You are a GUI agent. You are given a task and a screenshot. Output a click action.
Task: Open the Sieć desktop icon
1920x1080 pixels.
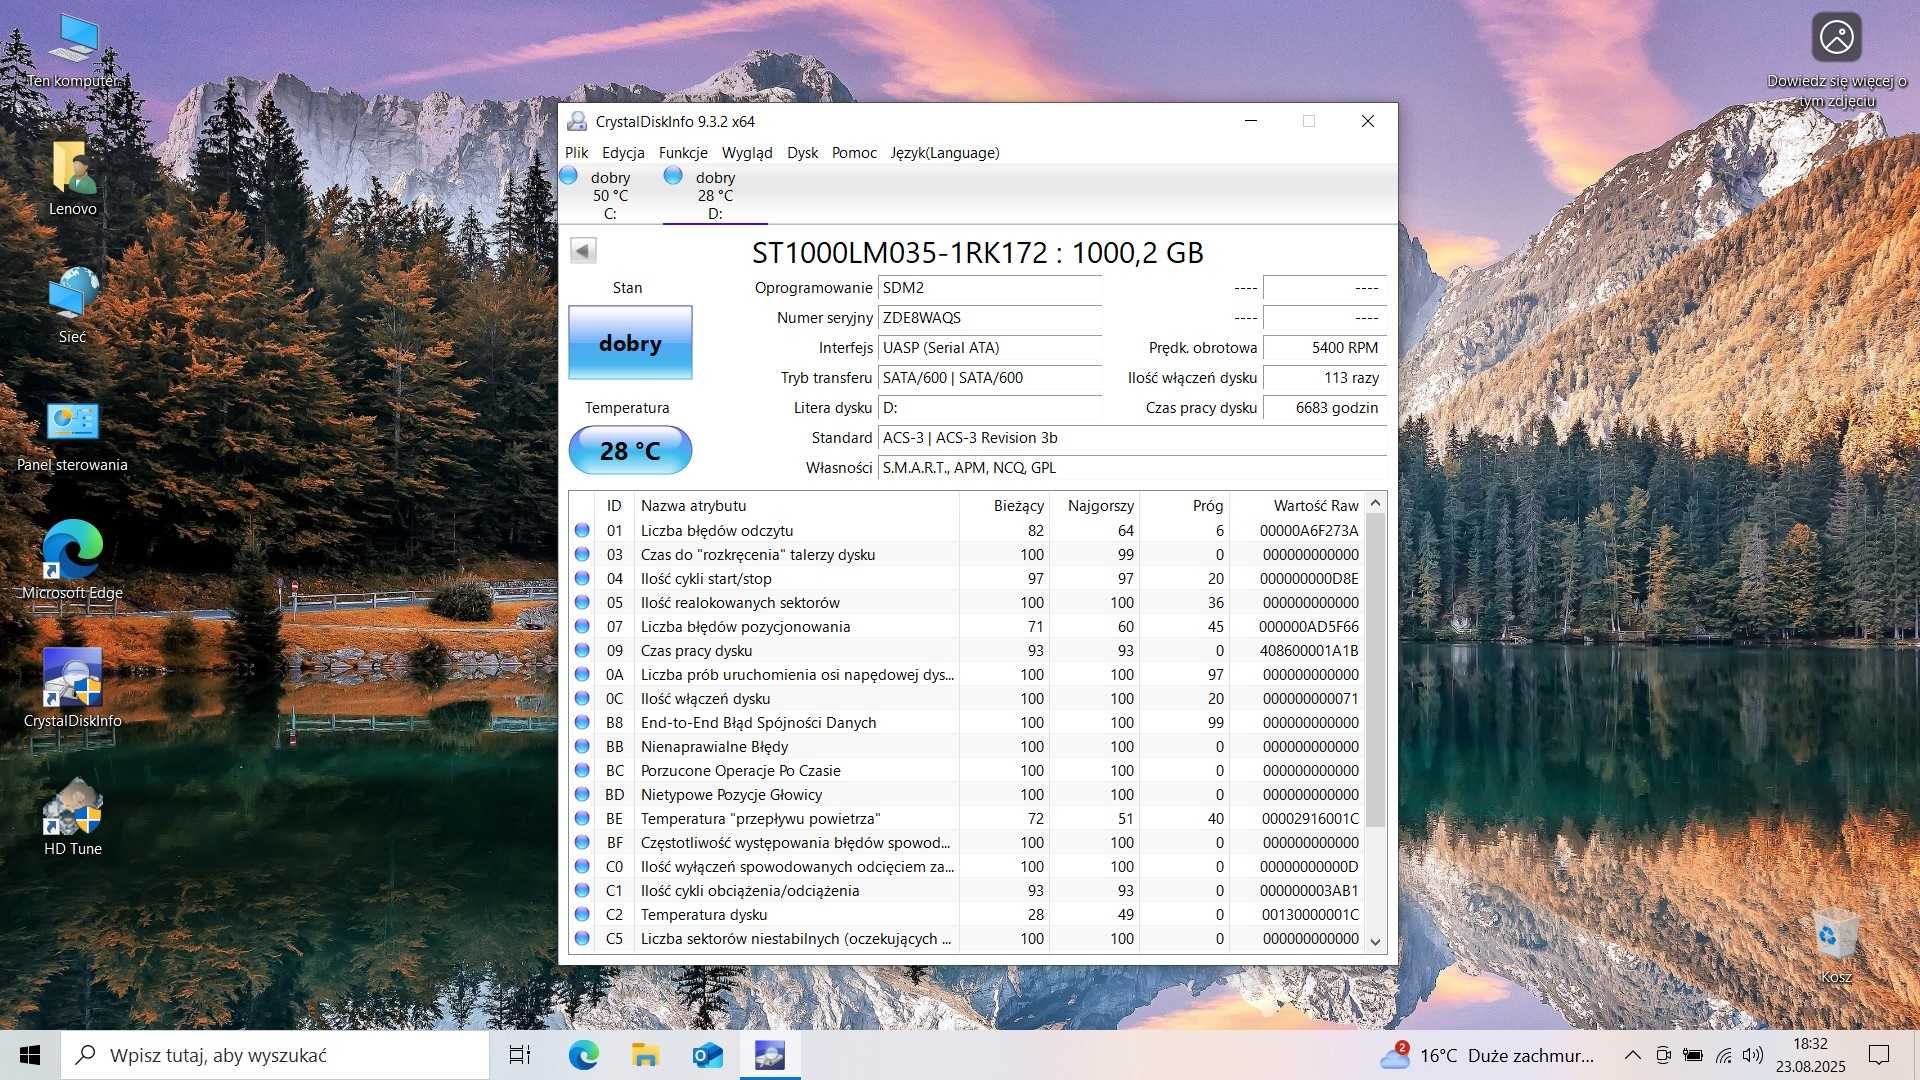coord(72,307)
